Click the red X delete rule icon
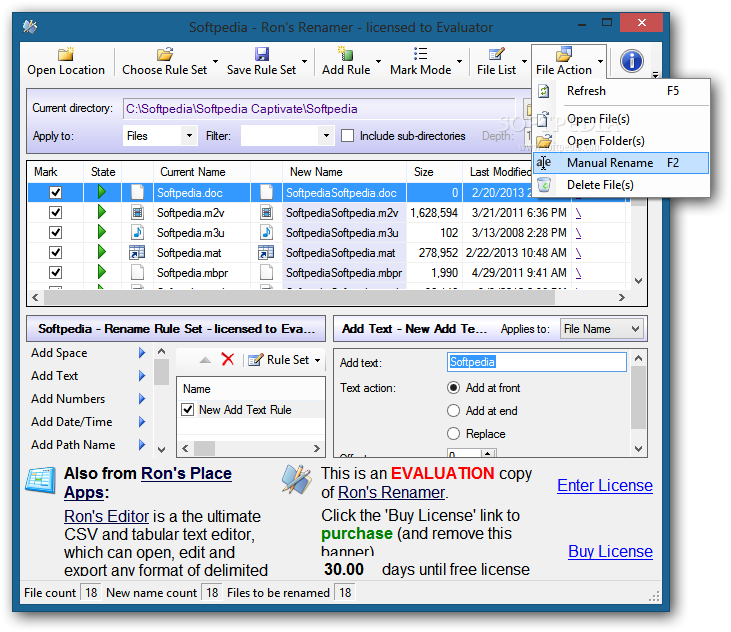The height and width of the screenshot is (632, 731). pos(228,359)
